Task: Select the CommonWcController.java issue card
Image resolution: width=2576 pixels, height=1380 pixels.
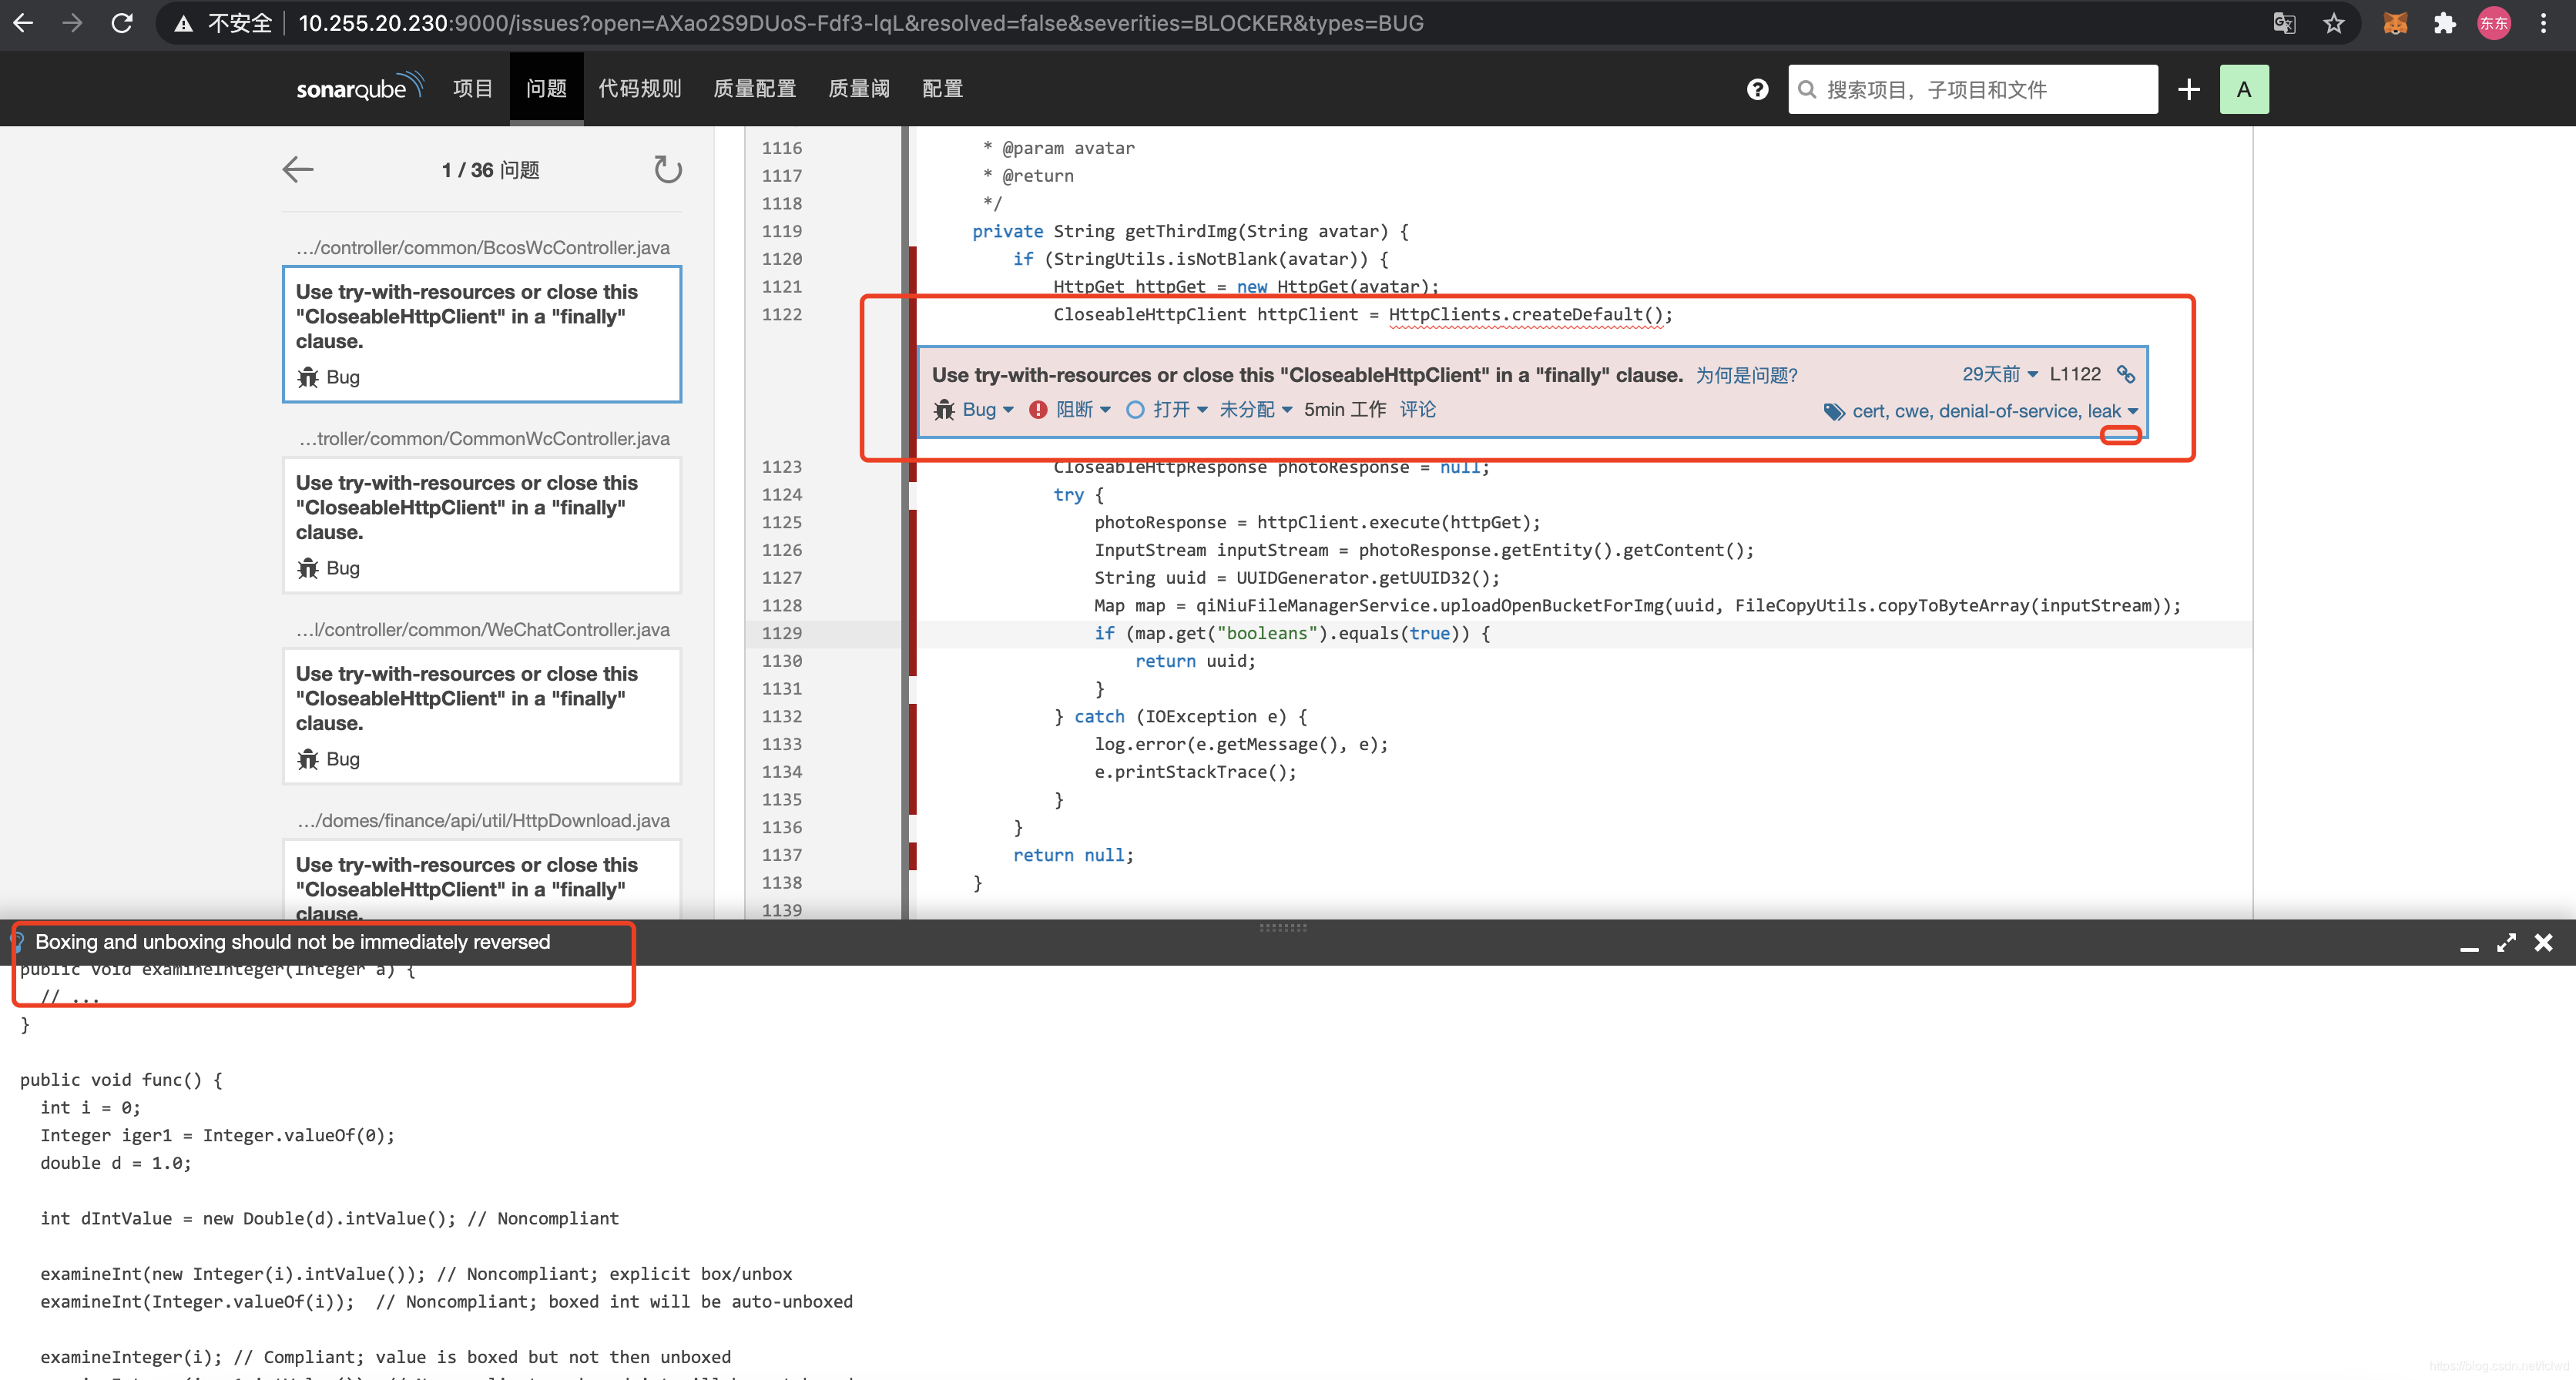Action: 482,525
